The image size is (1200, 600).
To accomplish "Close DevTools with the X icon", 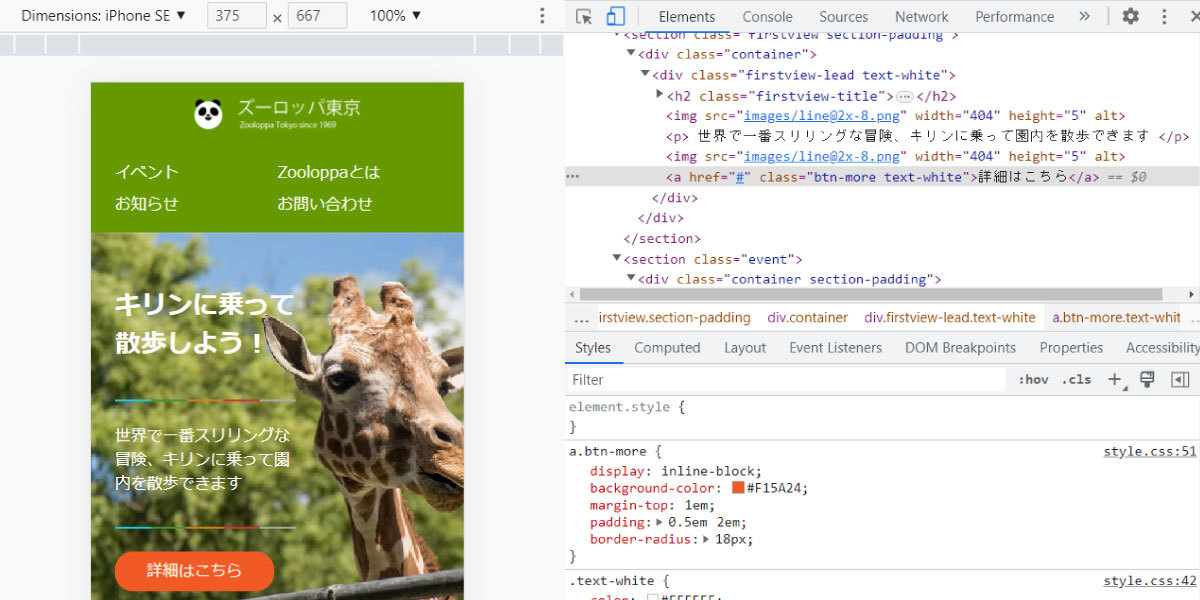I will click(1193, 16).
